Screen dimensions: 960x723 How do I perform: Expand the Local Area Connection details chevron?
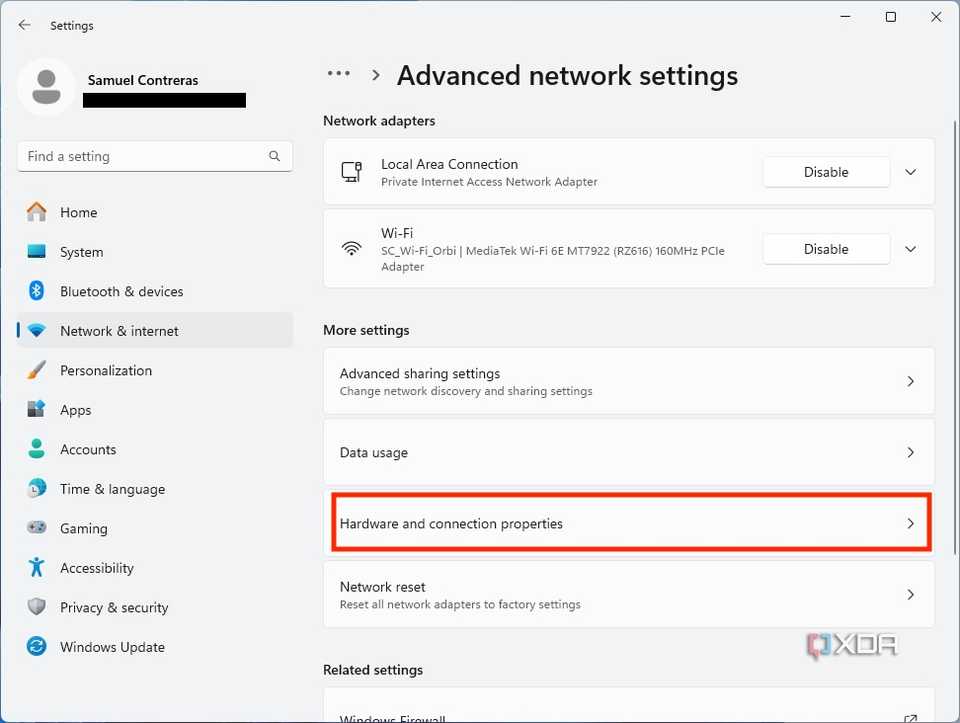click(x=910, y=171)
